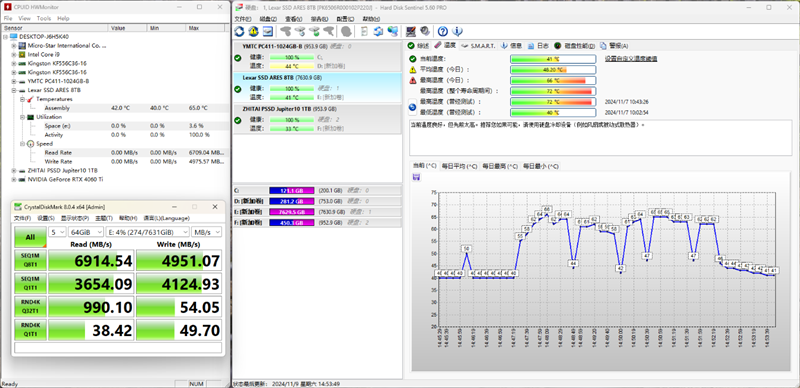This screenshot has width=800, height=388.
Task: Collapse the Speed sub-node
Action: coord(22,143)
